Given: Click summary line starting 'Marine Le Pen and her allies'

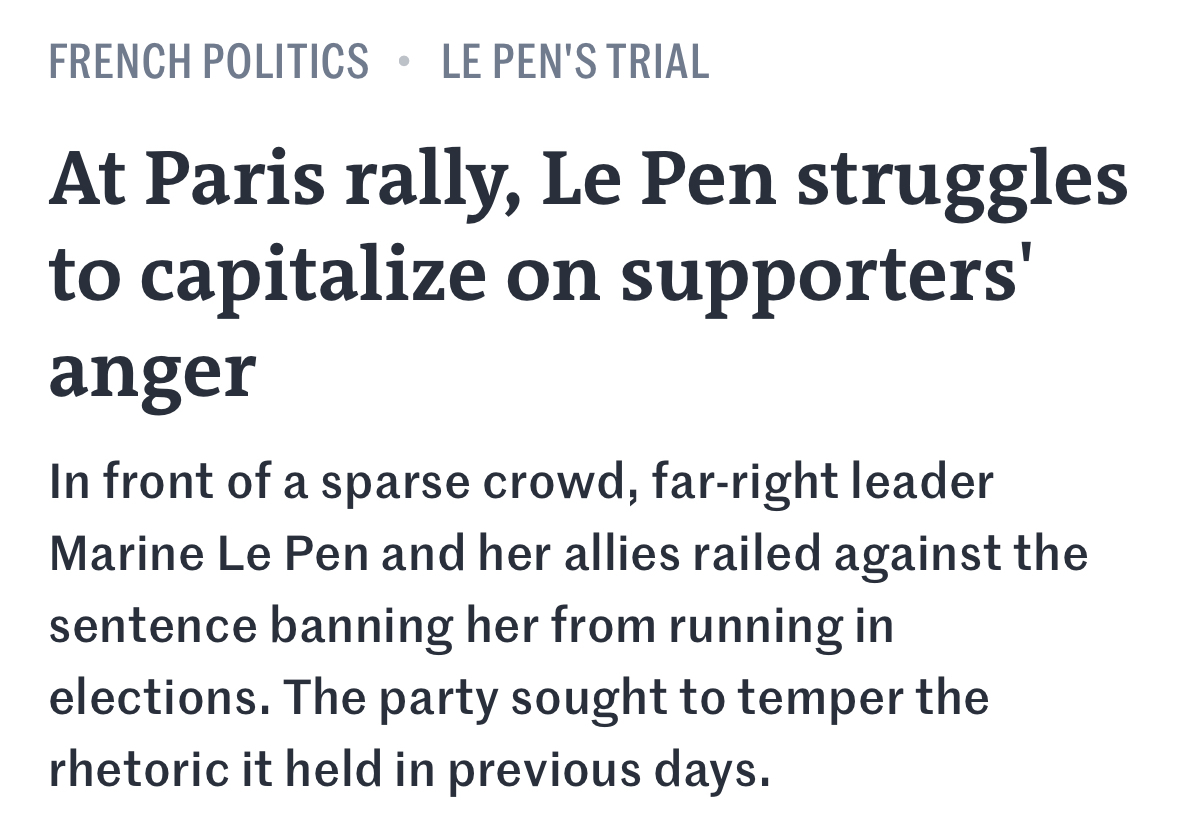Looking at the screenshot, I should point(568,554).
